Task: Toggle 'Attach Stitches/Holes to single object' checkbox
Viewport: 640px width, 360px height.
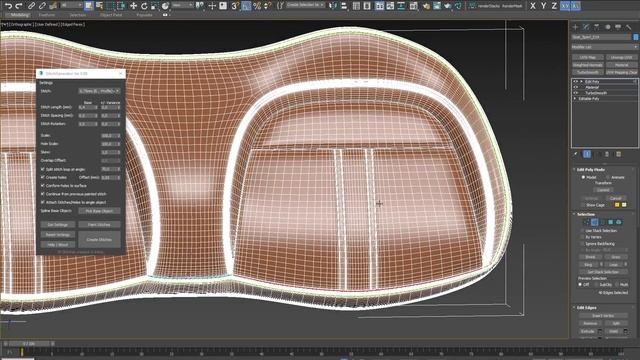Action: click(43, 202)
